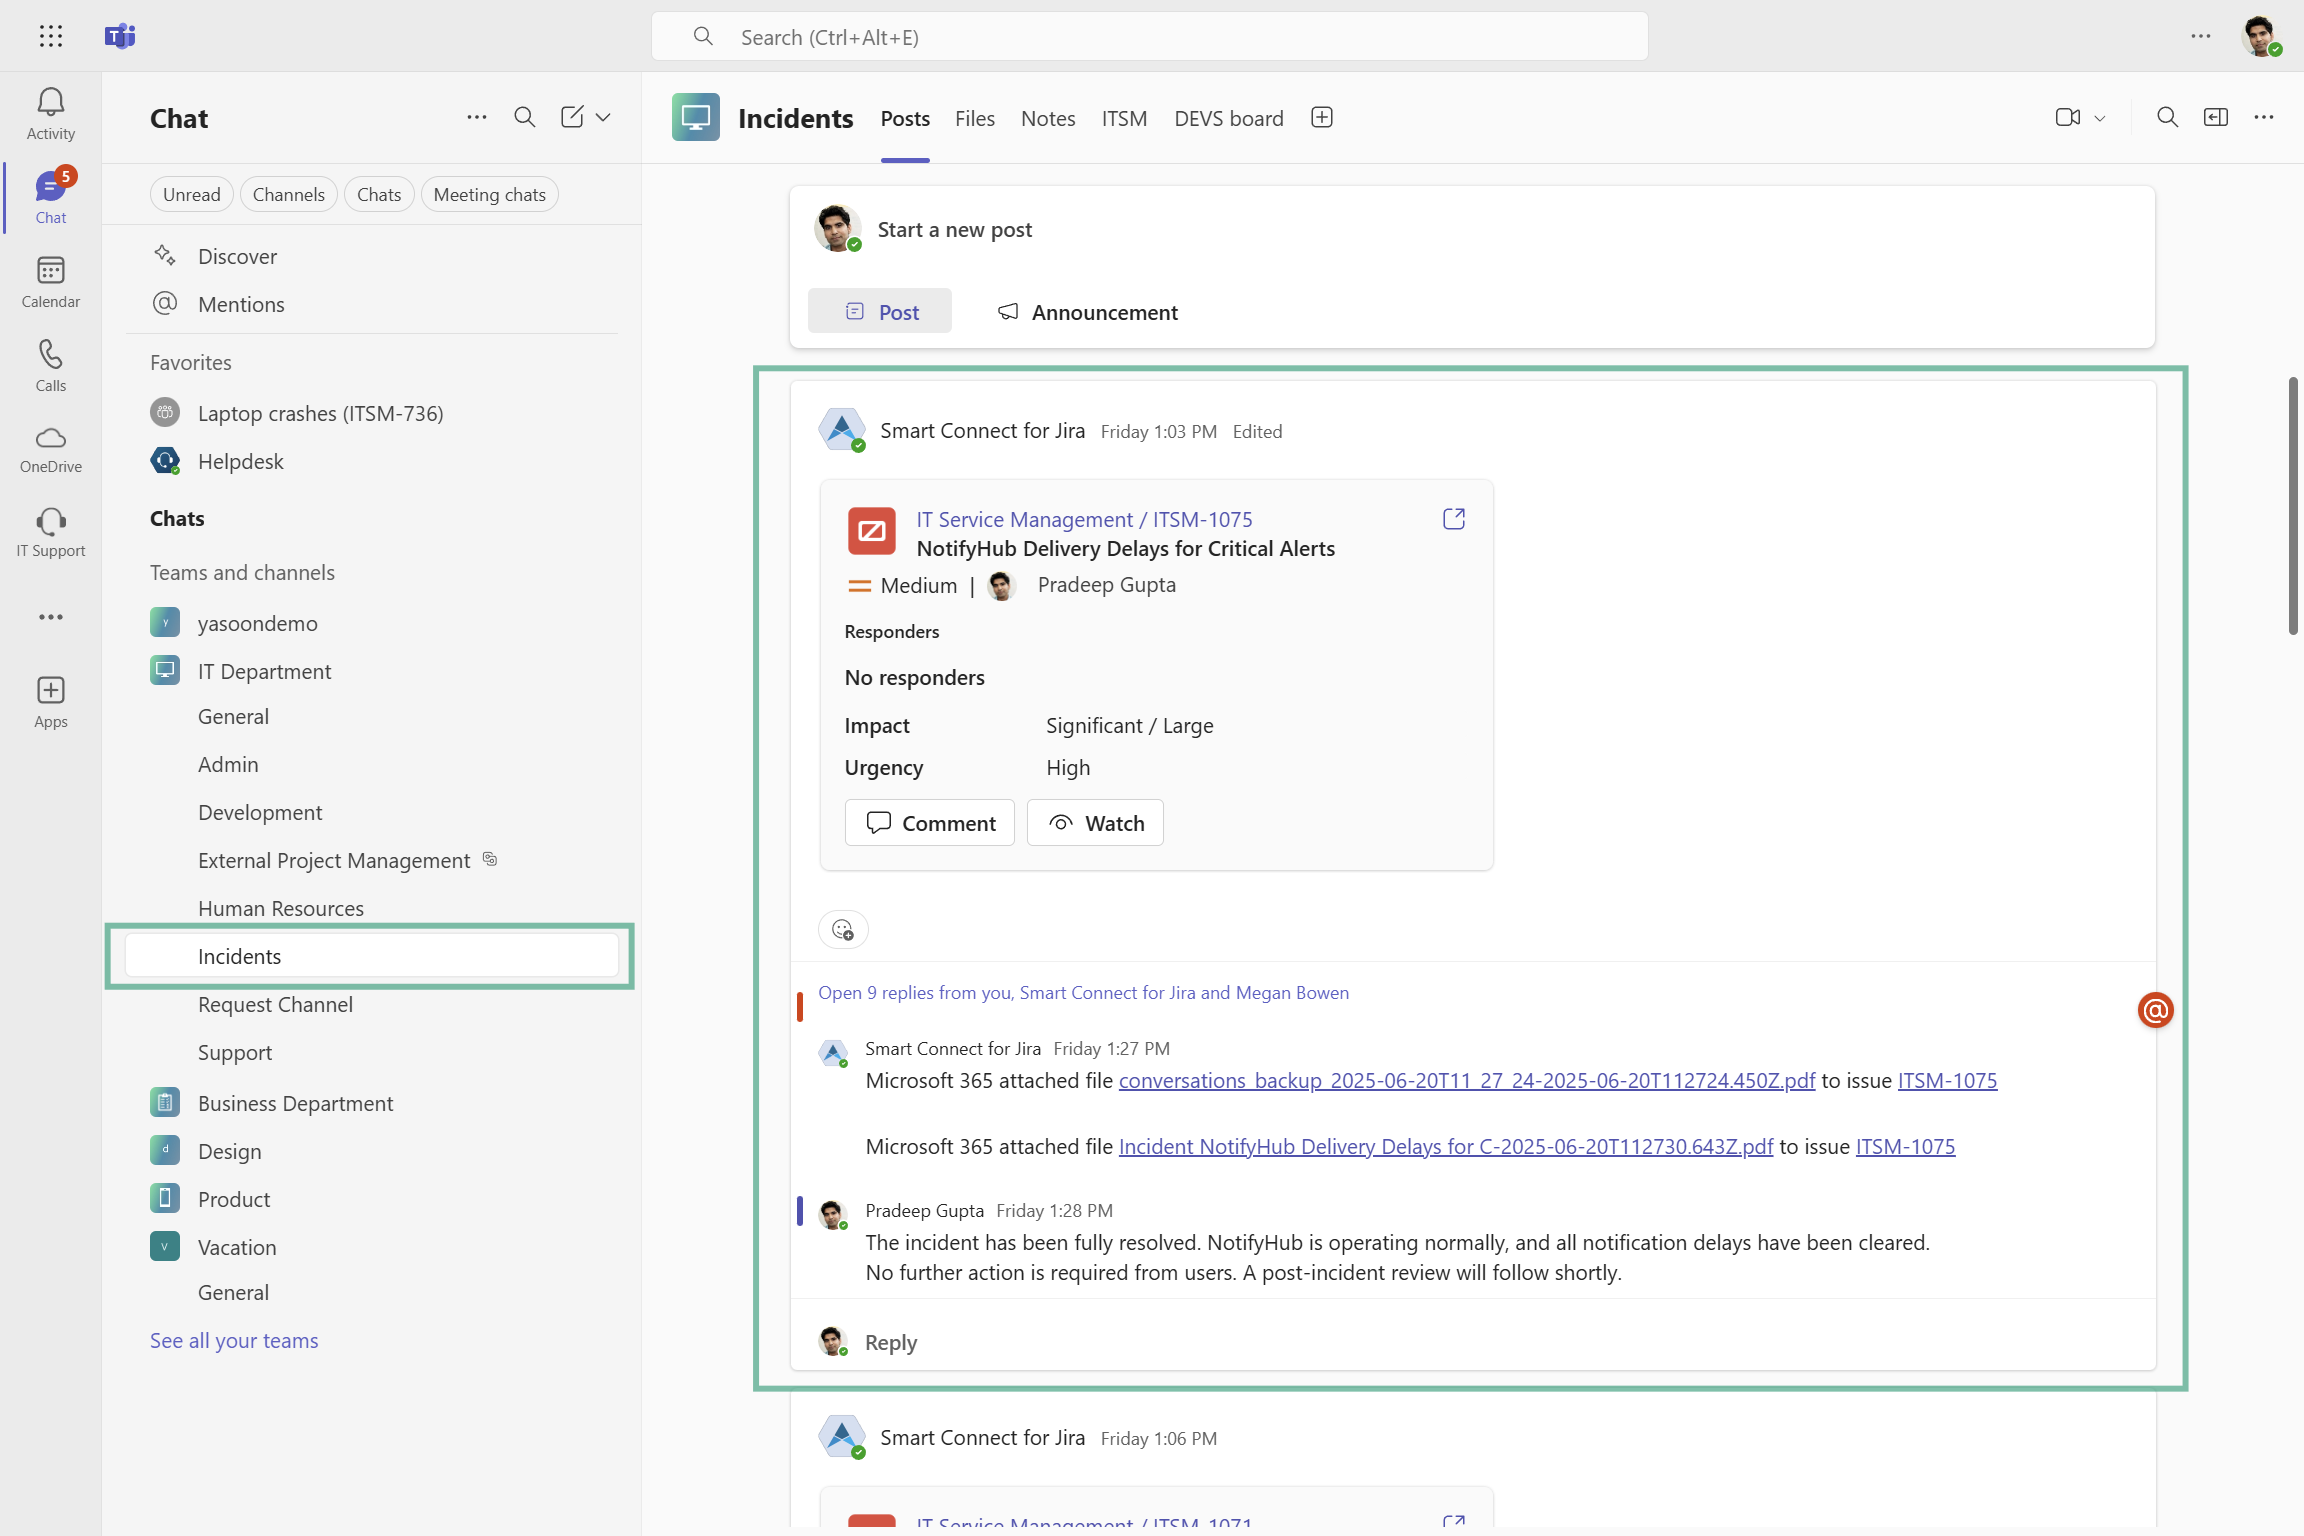Click the red mention indicator badge

2155,1010
